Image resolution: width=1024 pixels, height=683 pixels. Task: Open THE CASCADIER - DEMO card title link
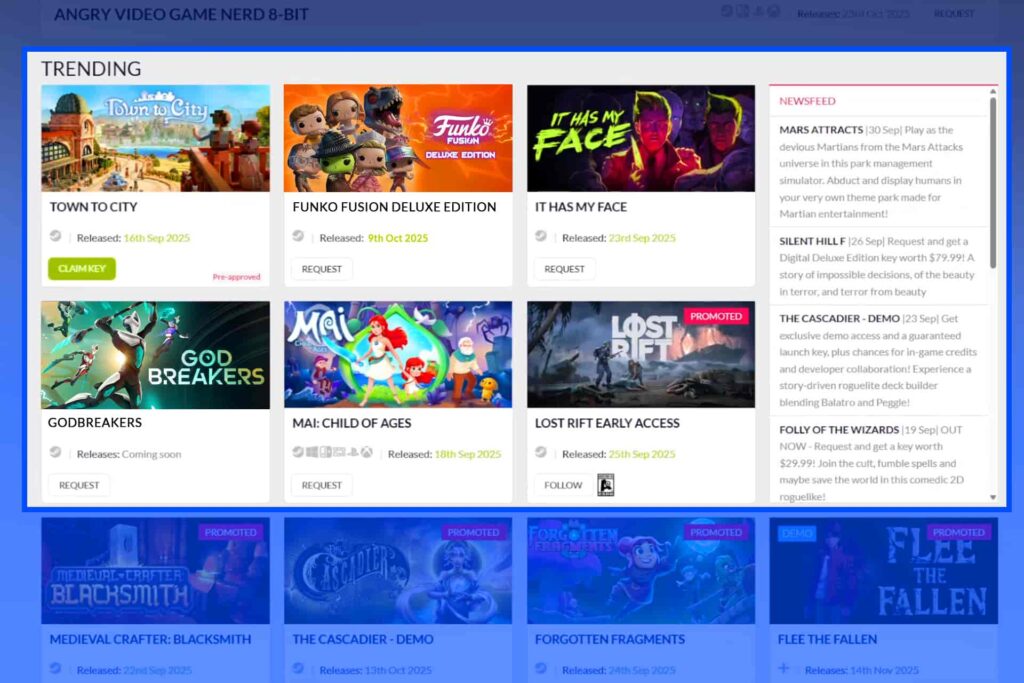(x=362, y=639)
